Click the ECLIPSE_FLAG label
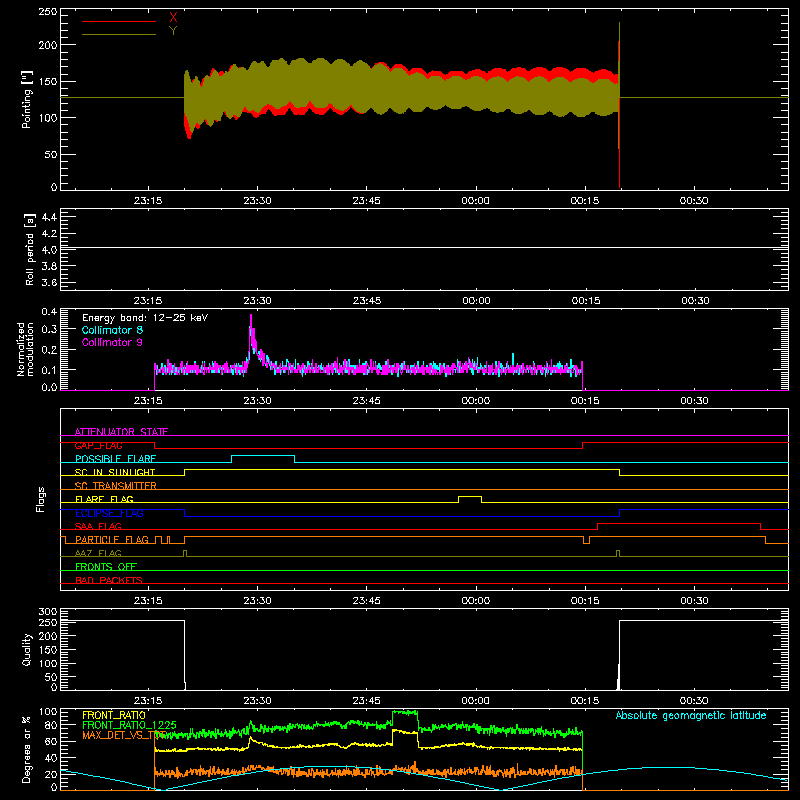Image resolution: width=800 pixels, height=800 pixels. 109,513
